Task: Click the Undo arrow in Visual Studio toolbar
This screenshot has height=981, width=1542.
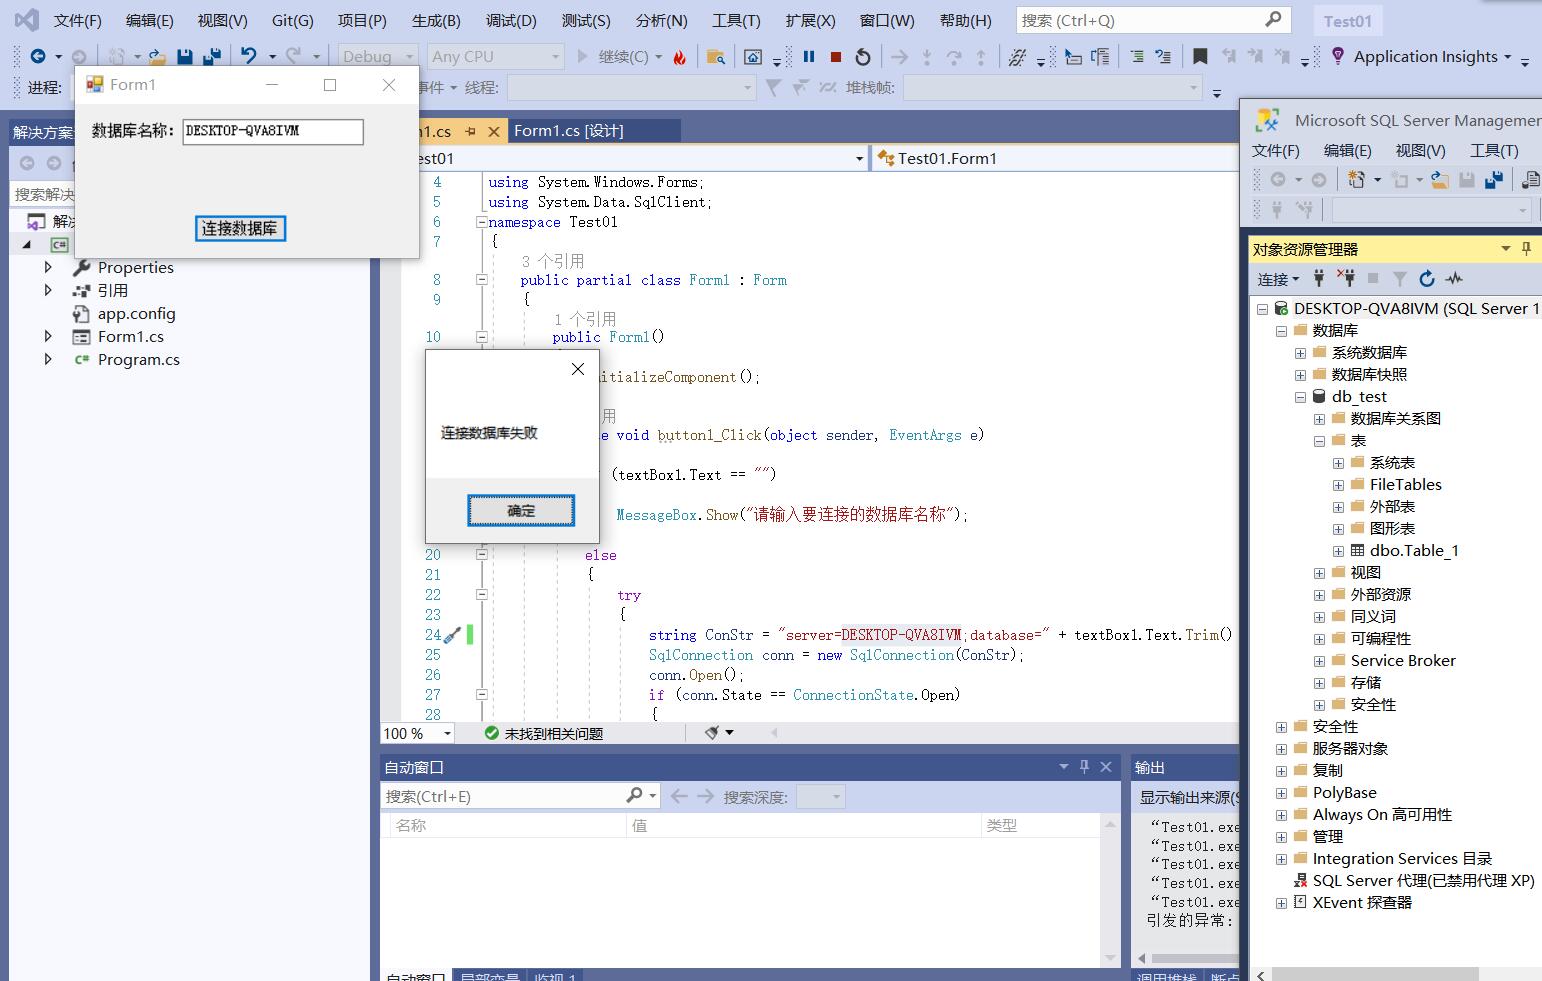Action: point(248,57)
